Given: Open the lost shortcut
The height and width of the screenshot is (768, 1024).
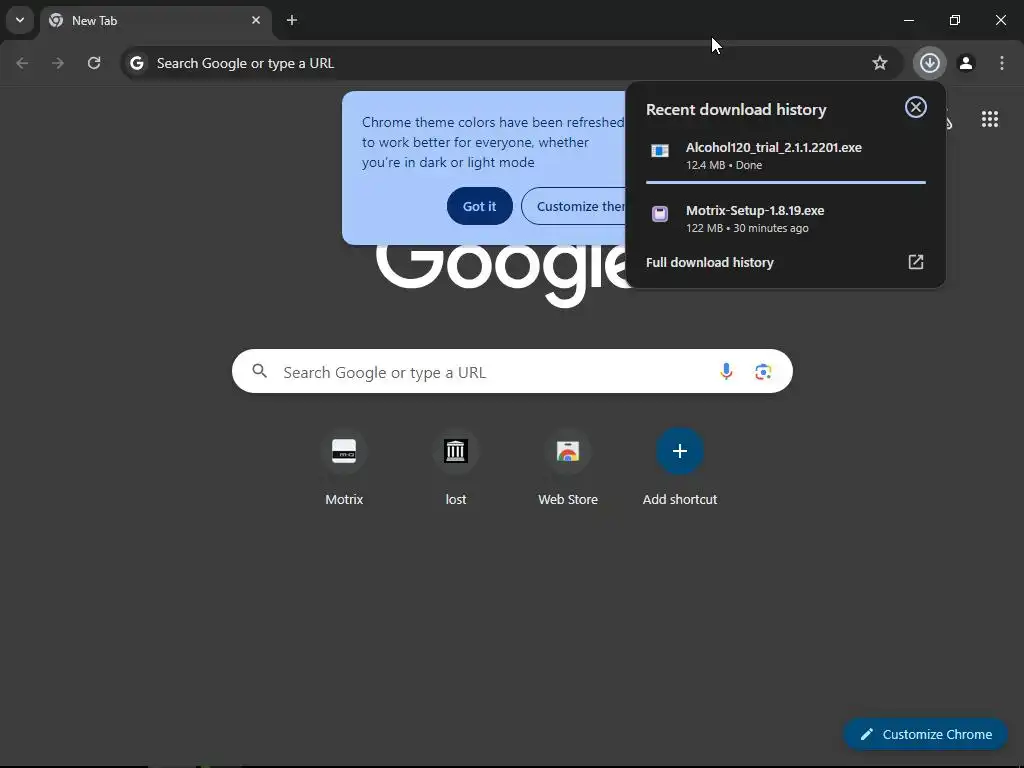Looking at the screenshot, I should click(x=456, y=466).
